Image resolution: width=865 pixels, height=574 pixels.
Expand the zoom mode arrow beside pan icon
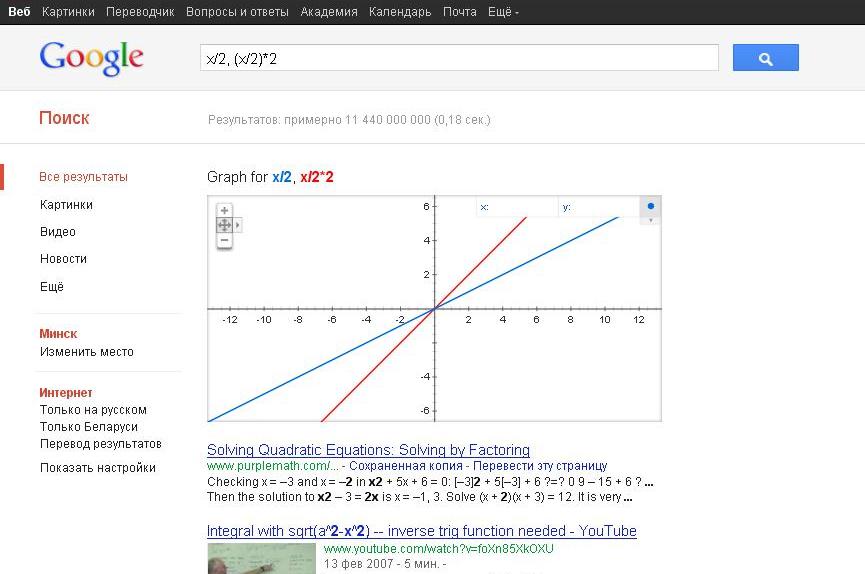point(238,225)
